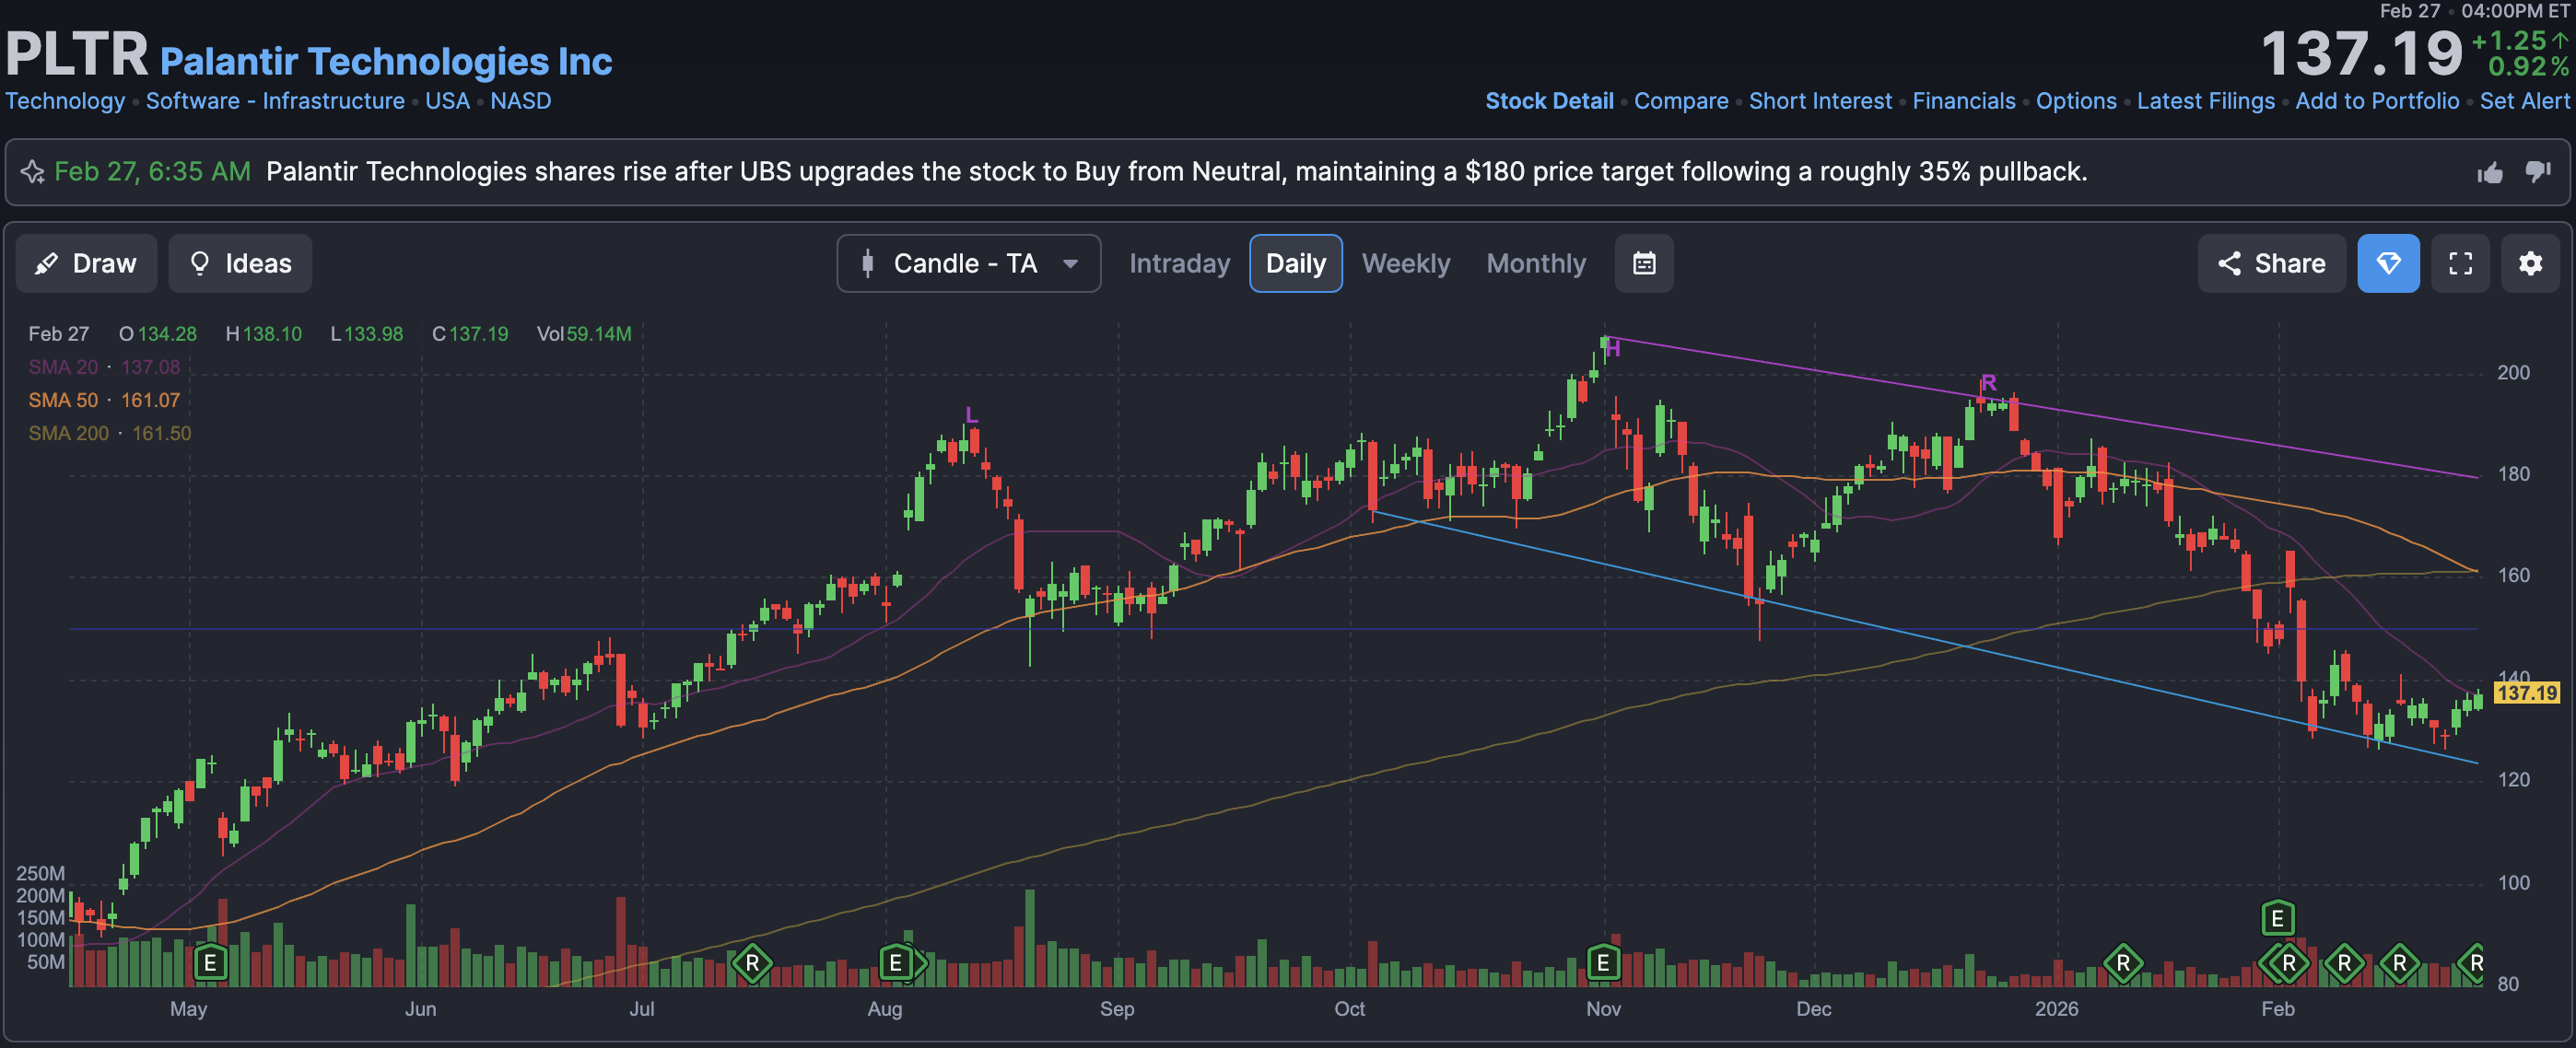Click the thumbs up icon on news
Image resolution: width=2576 pixels, height=1048 pixels.
[2490, 173]
